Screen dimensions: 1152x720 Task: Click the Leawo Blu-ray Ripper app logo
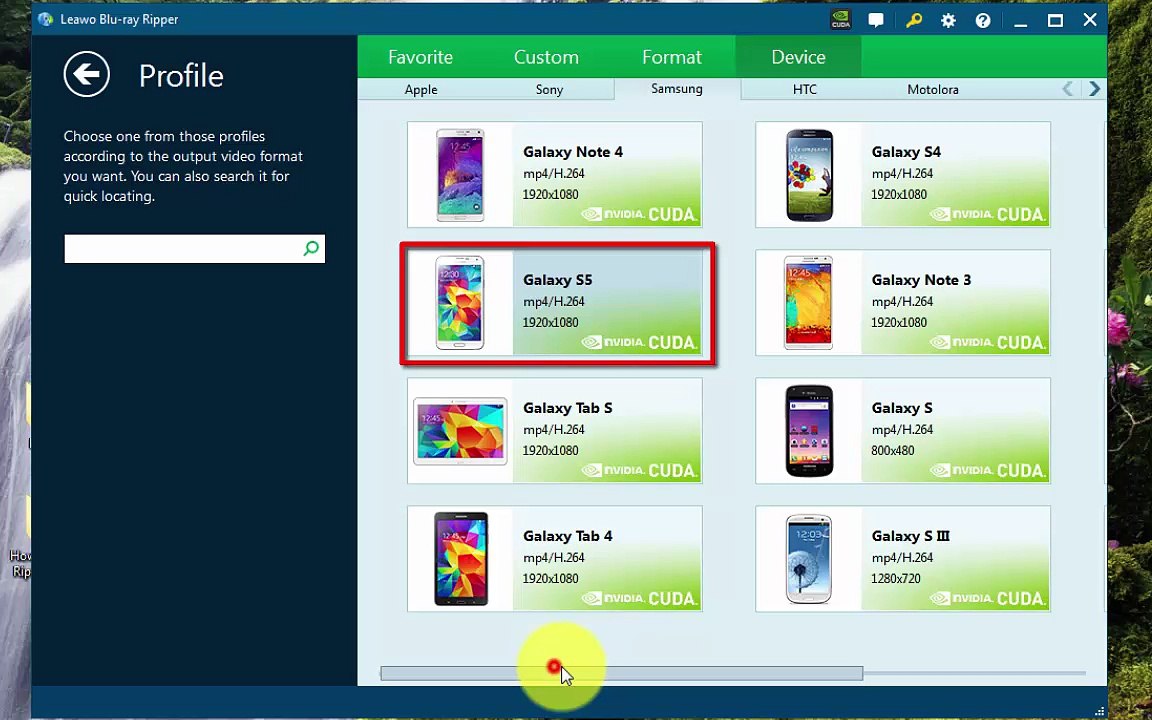click(46, 19)
